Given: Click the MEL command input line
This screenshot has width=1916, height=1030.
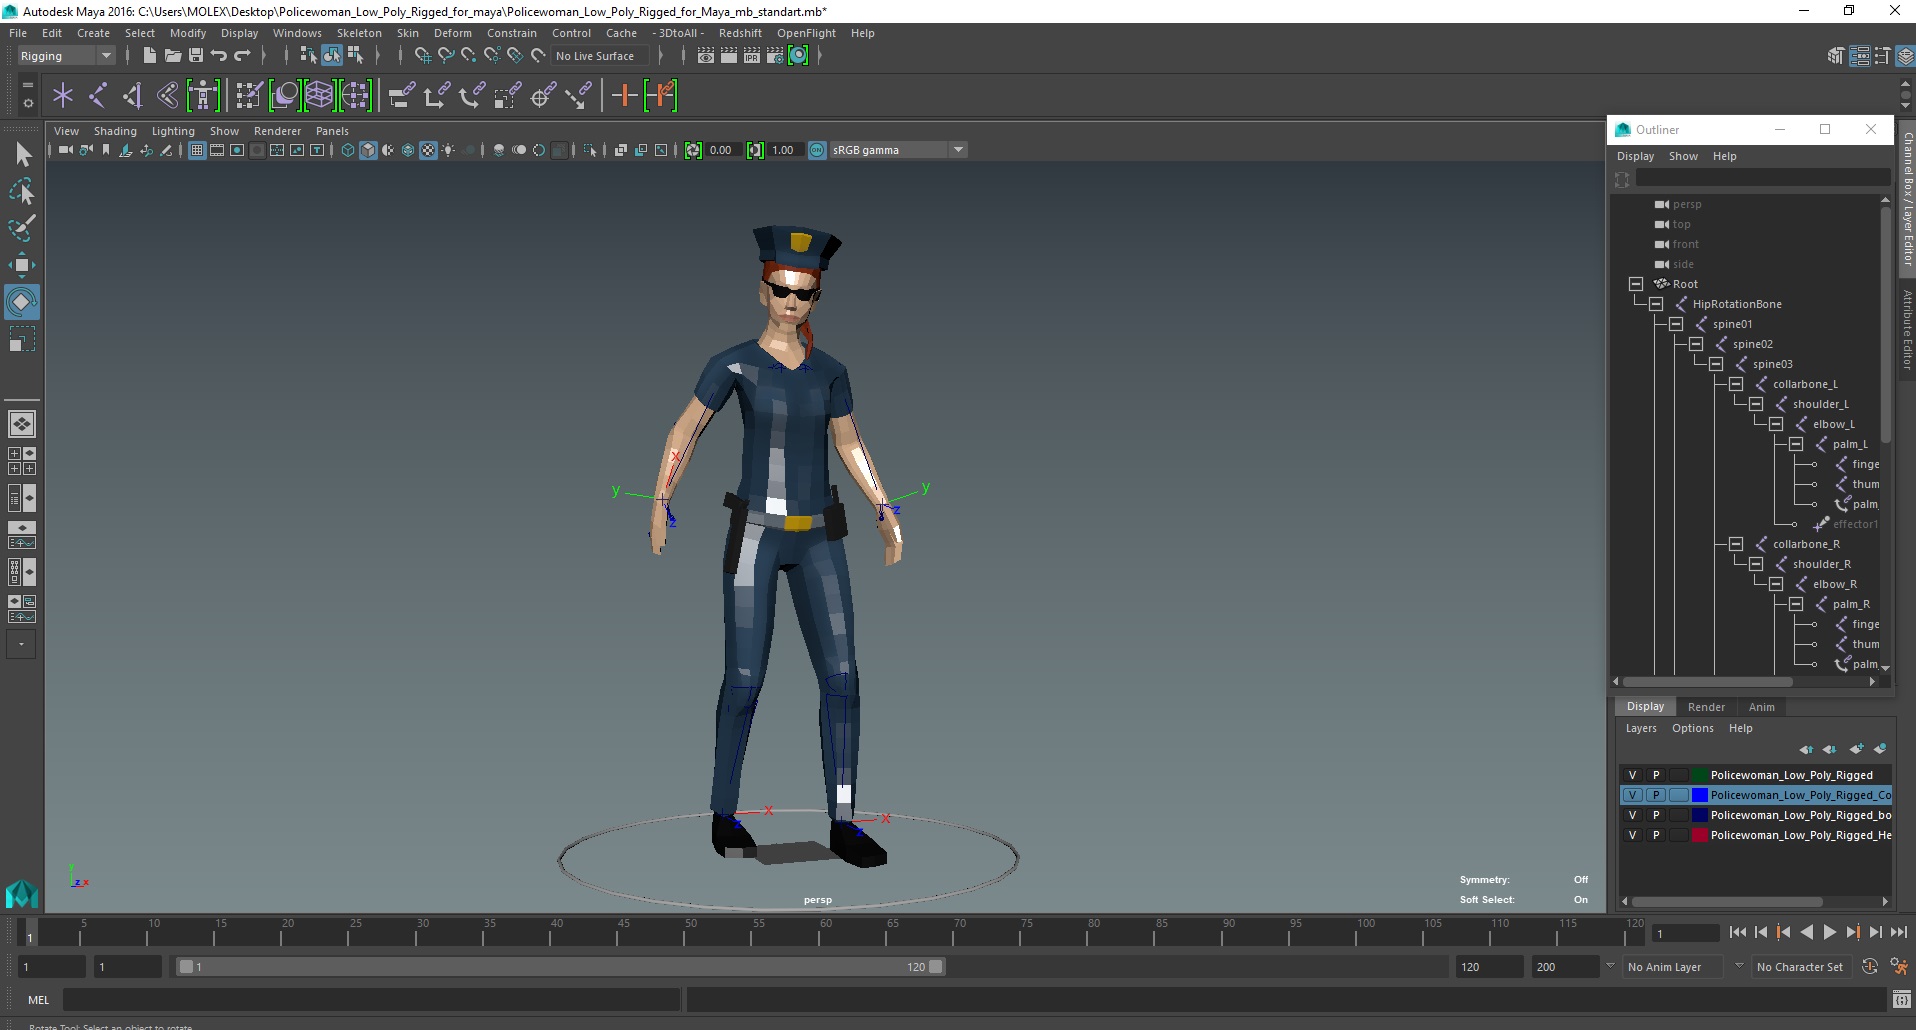Looking at the screenshot, I should tap(372, 1000).
